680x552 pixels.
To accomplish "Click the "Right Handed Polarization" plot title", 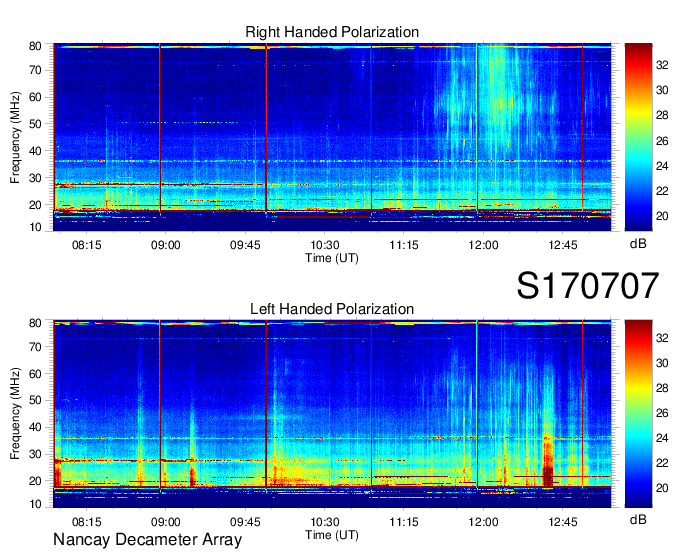I will pos(332,32).
